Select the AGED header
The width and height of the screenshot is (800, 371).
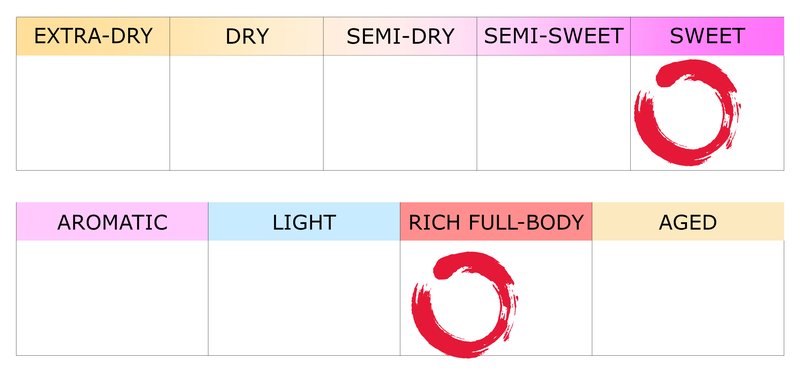point(688,221)
